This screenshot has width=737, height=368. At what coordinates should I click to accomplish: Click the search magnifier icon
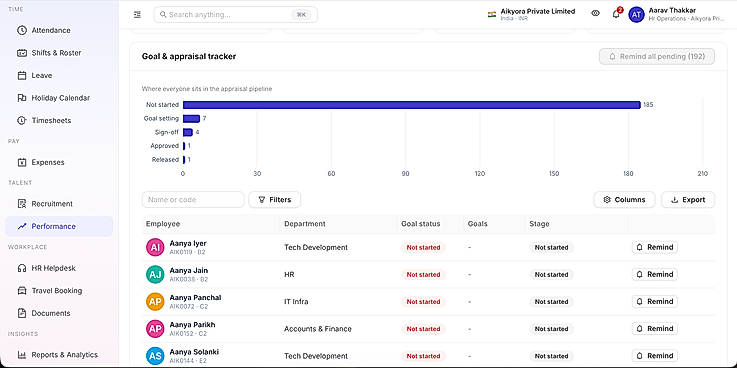(x=163, y=15)
